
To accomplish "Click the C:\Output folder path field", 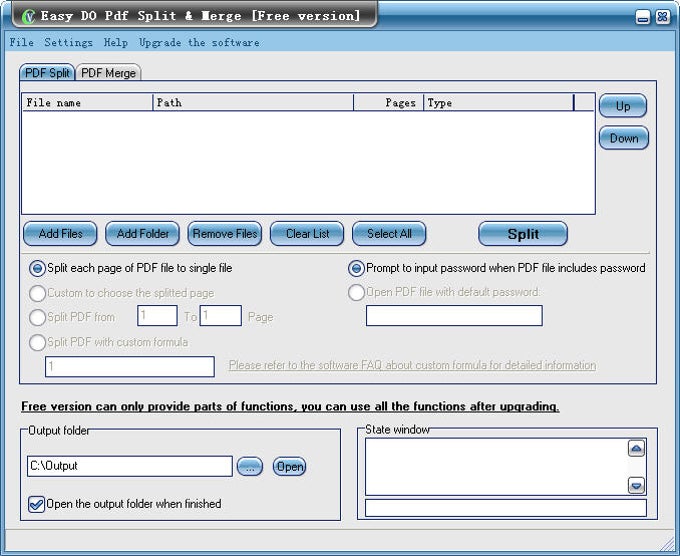I will point(130,466).
